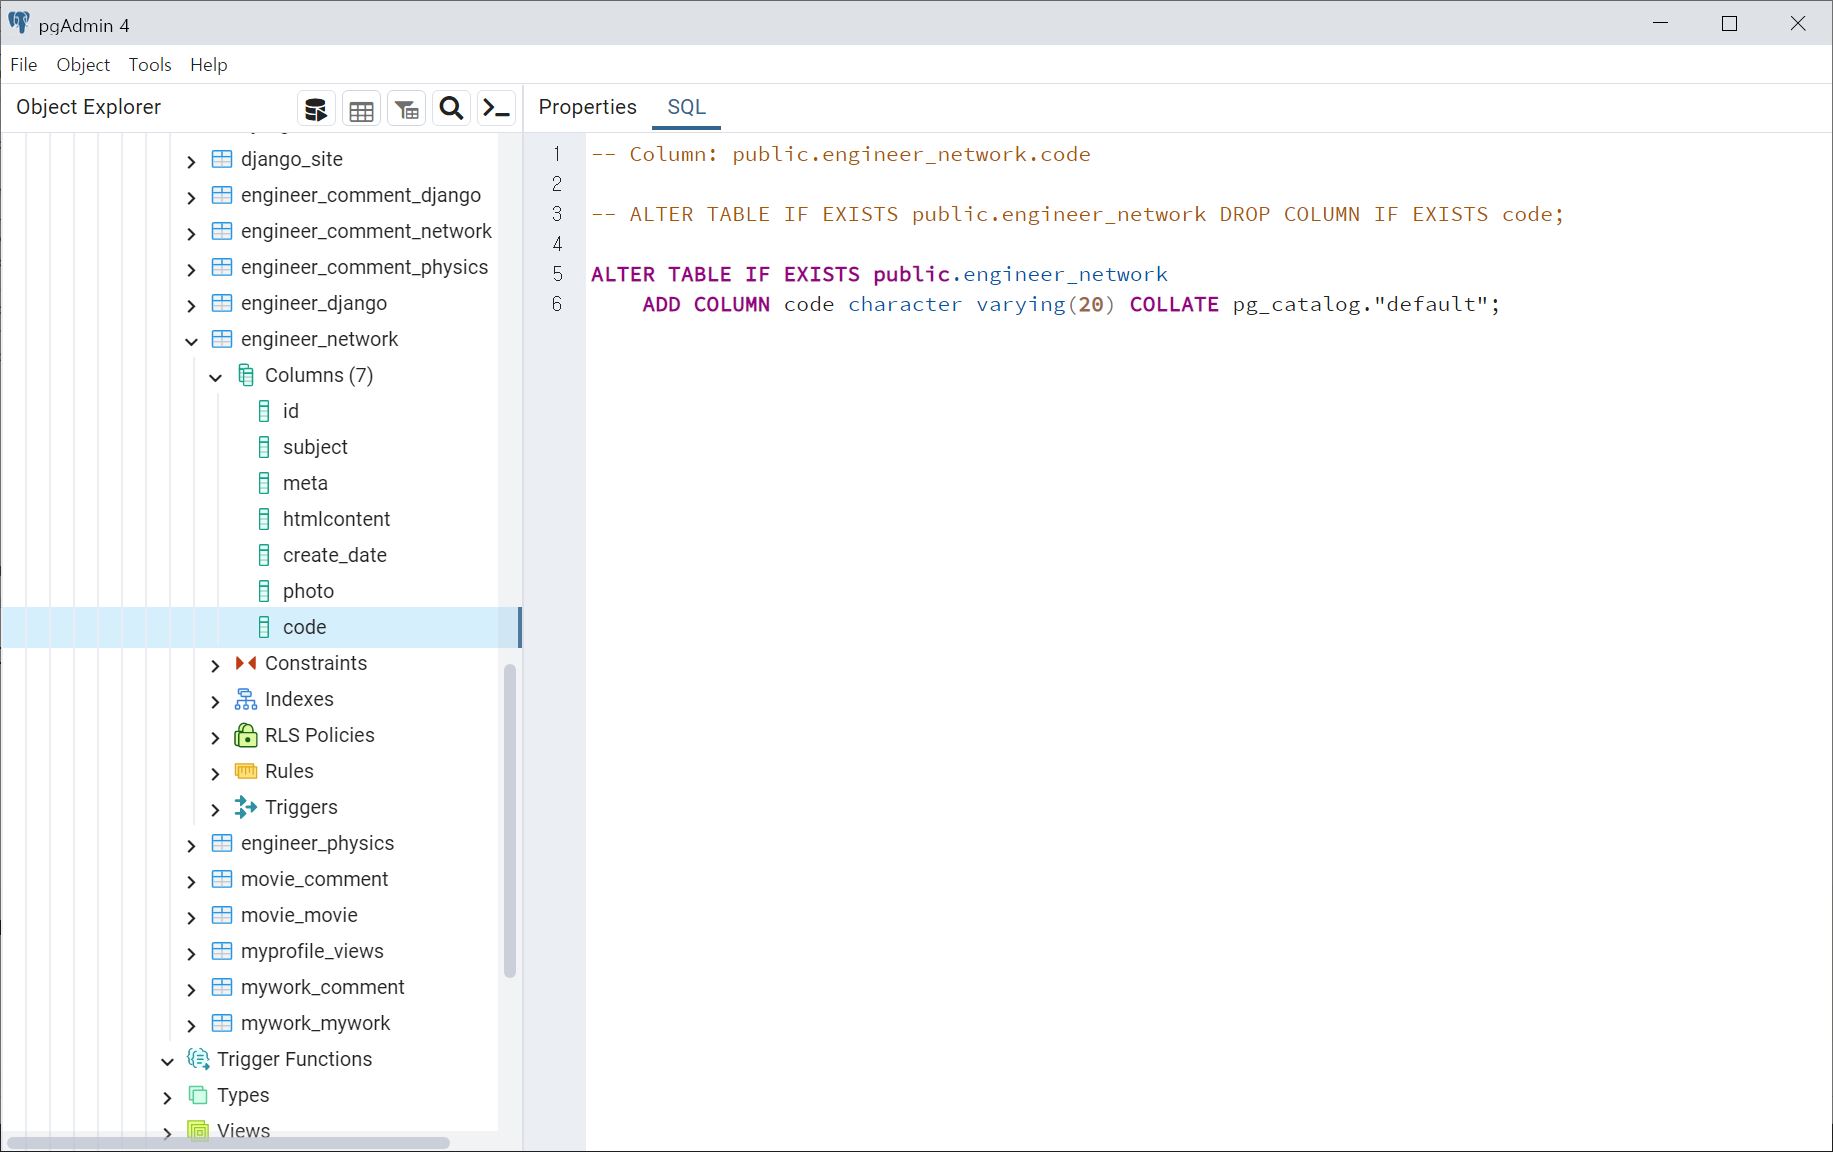This screenshot has width=1833, height=1152.
Task: Open the Query Tool toolbar icon
Action: 316,109
